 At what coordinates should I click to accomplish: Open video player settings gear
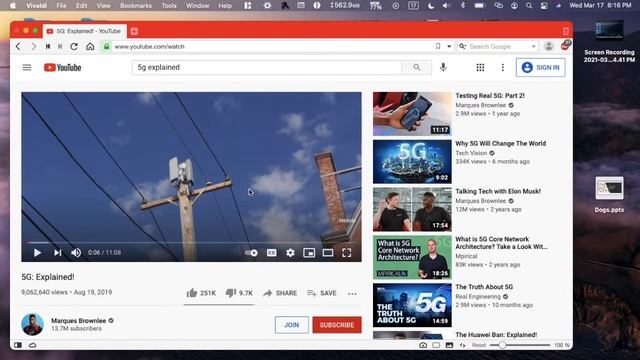(290, 253)
